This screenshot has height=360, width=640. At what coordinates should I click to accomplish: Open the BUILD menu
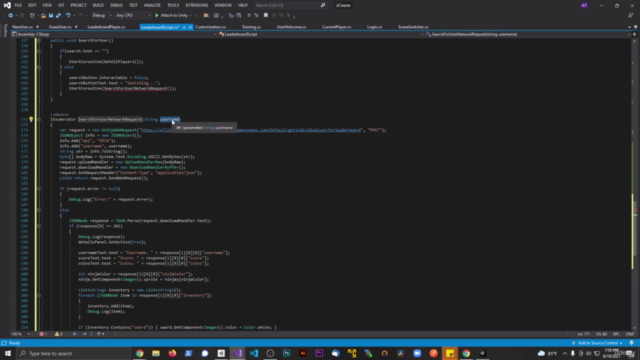98,5
